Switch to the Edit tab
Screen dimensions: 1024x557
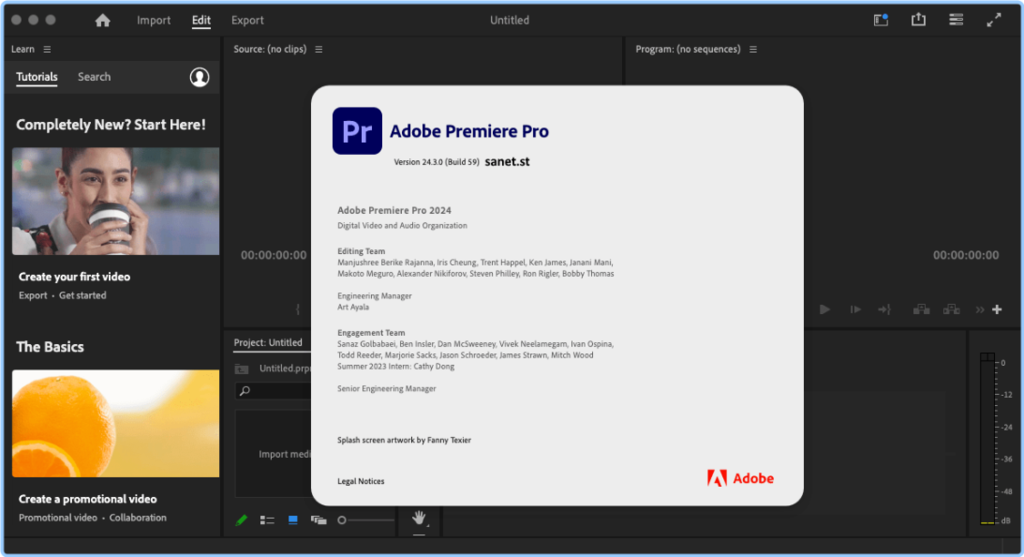(x=201, y=20)
